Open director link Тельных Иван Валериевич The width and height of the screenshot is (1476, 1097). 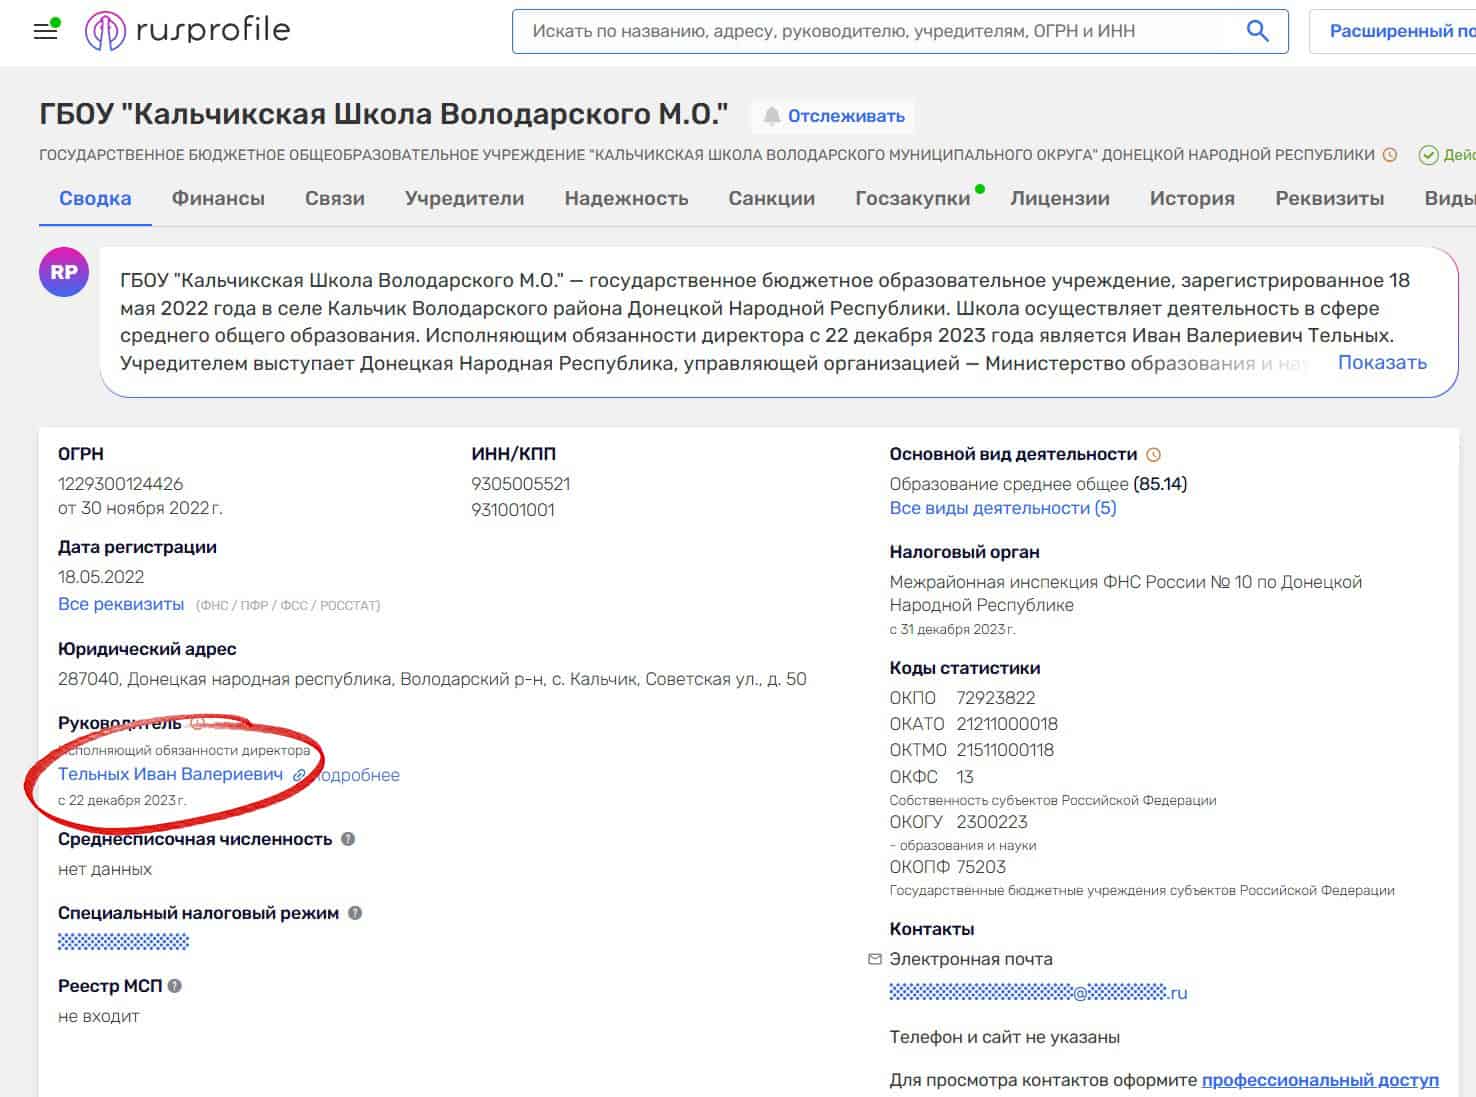[171, 775]
